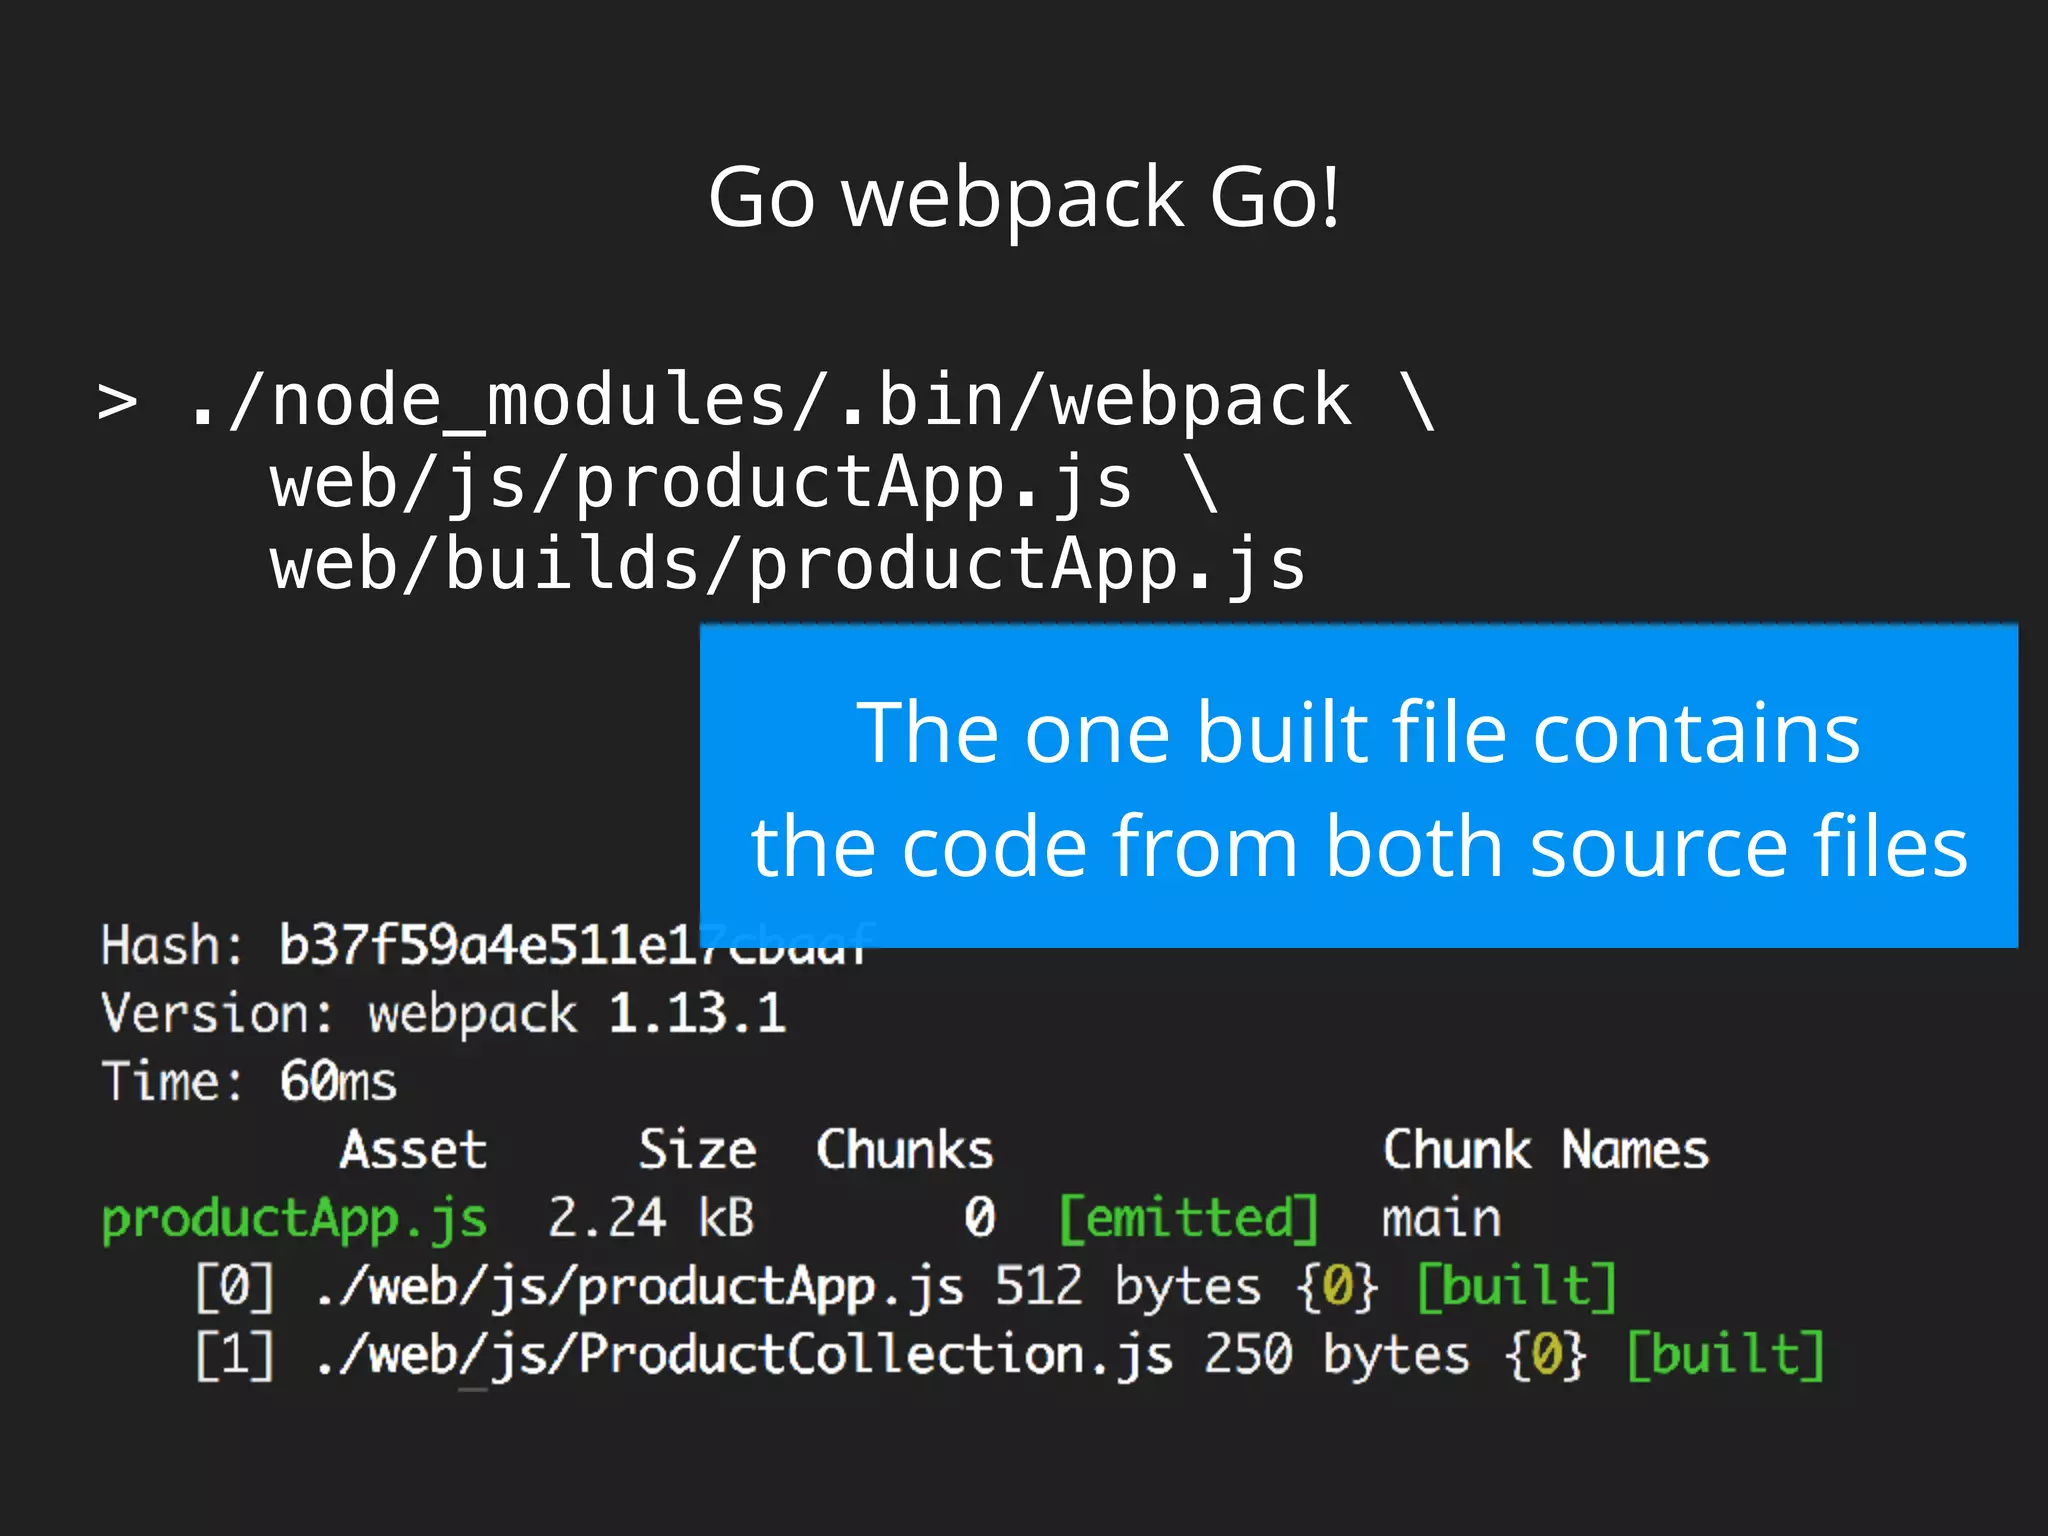The height and width of the screenshot is (1536, 2048).
Task: Click the green '[emitted]' status
Action: tap(1189, 1218)
